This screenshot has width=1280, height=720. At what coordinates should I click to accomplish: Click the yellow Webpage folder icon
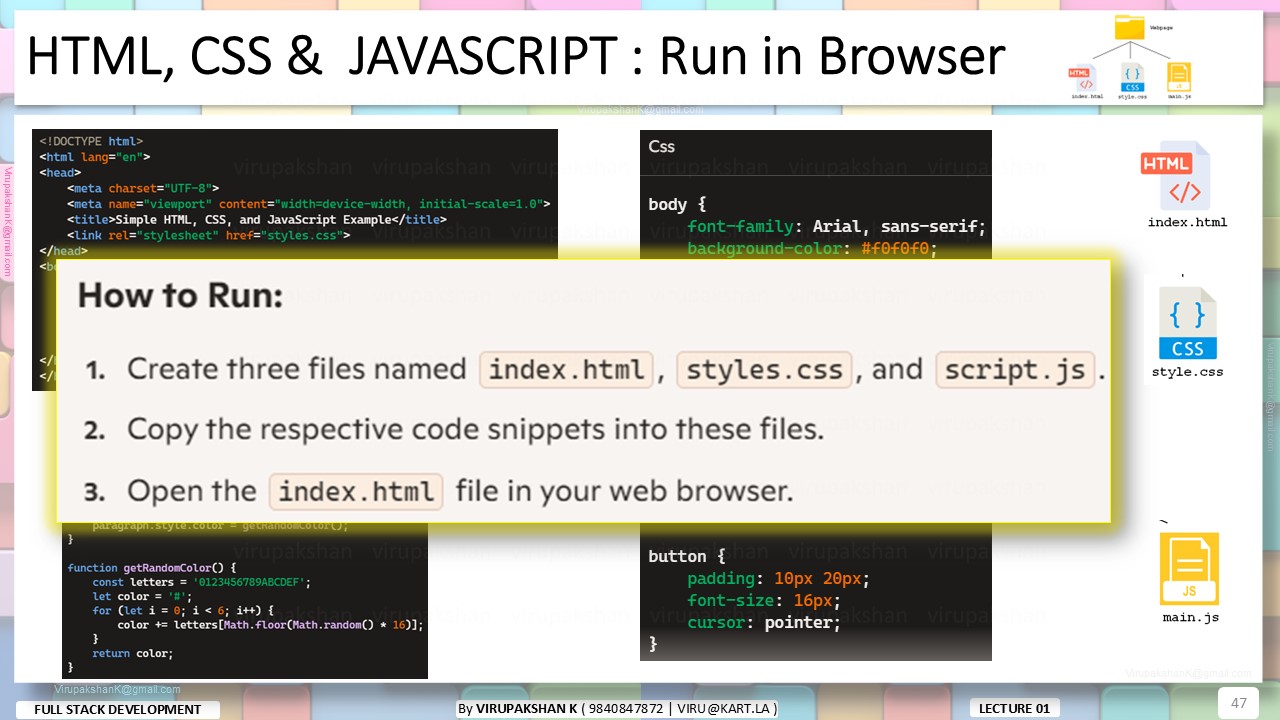click(1130, 27)
